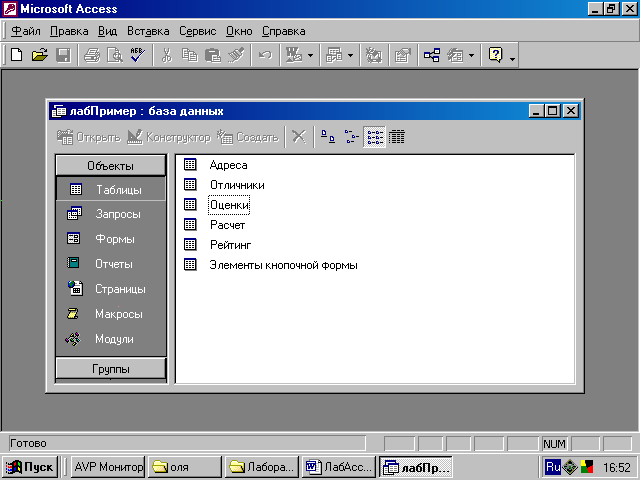This screenshot has width=640, height=480.
Task: Click the Properties toolbar icon
Action: coord(402,55)
